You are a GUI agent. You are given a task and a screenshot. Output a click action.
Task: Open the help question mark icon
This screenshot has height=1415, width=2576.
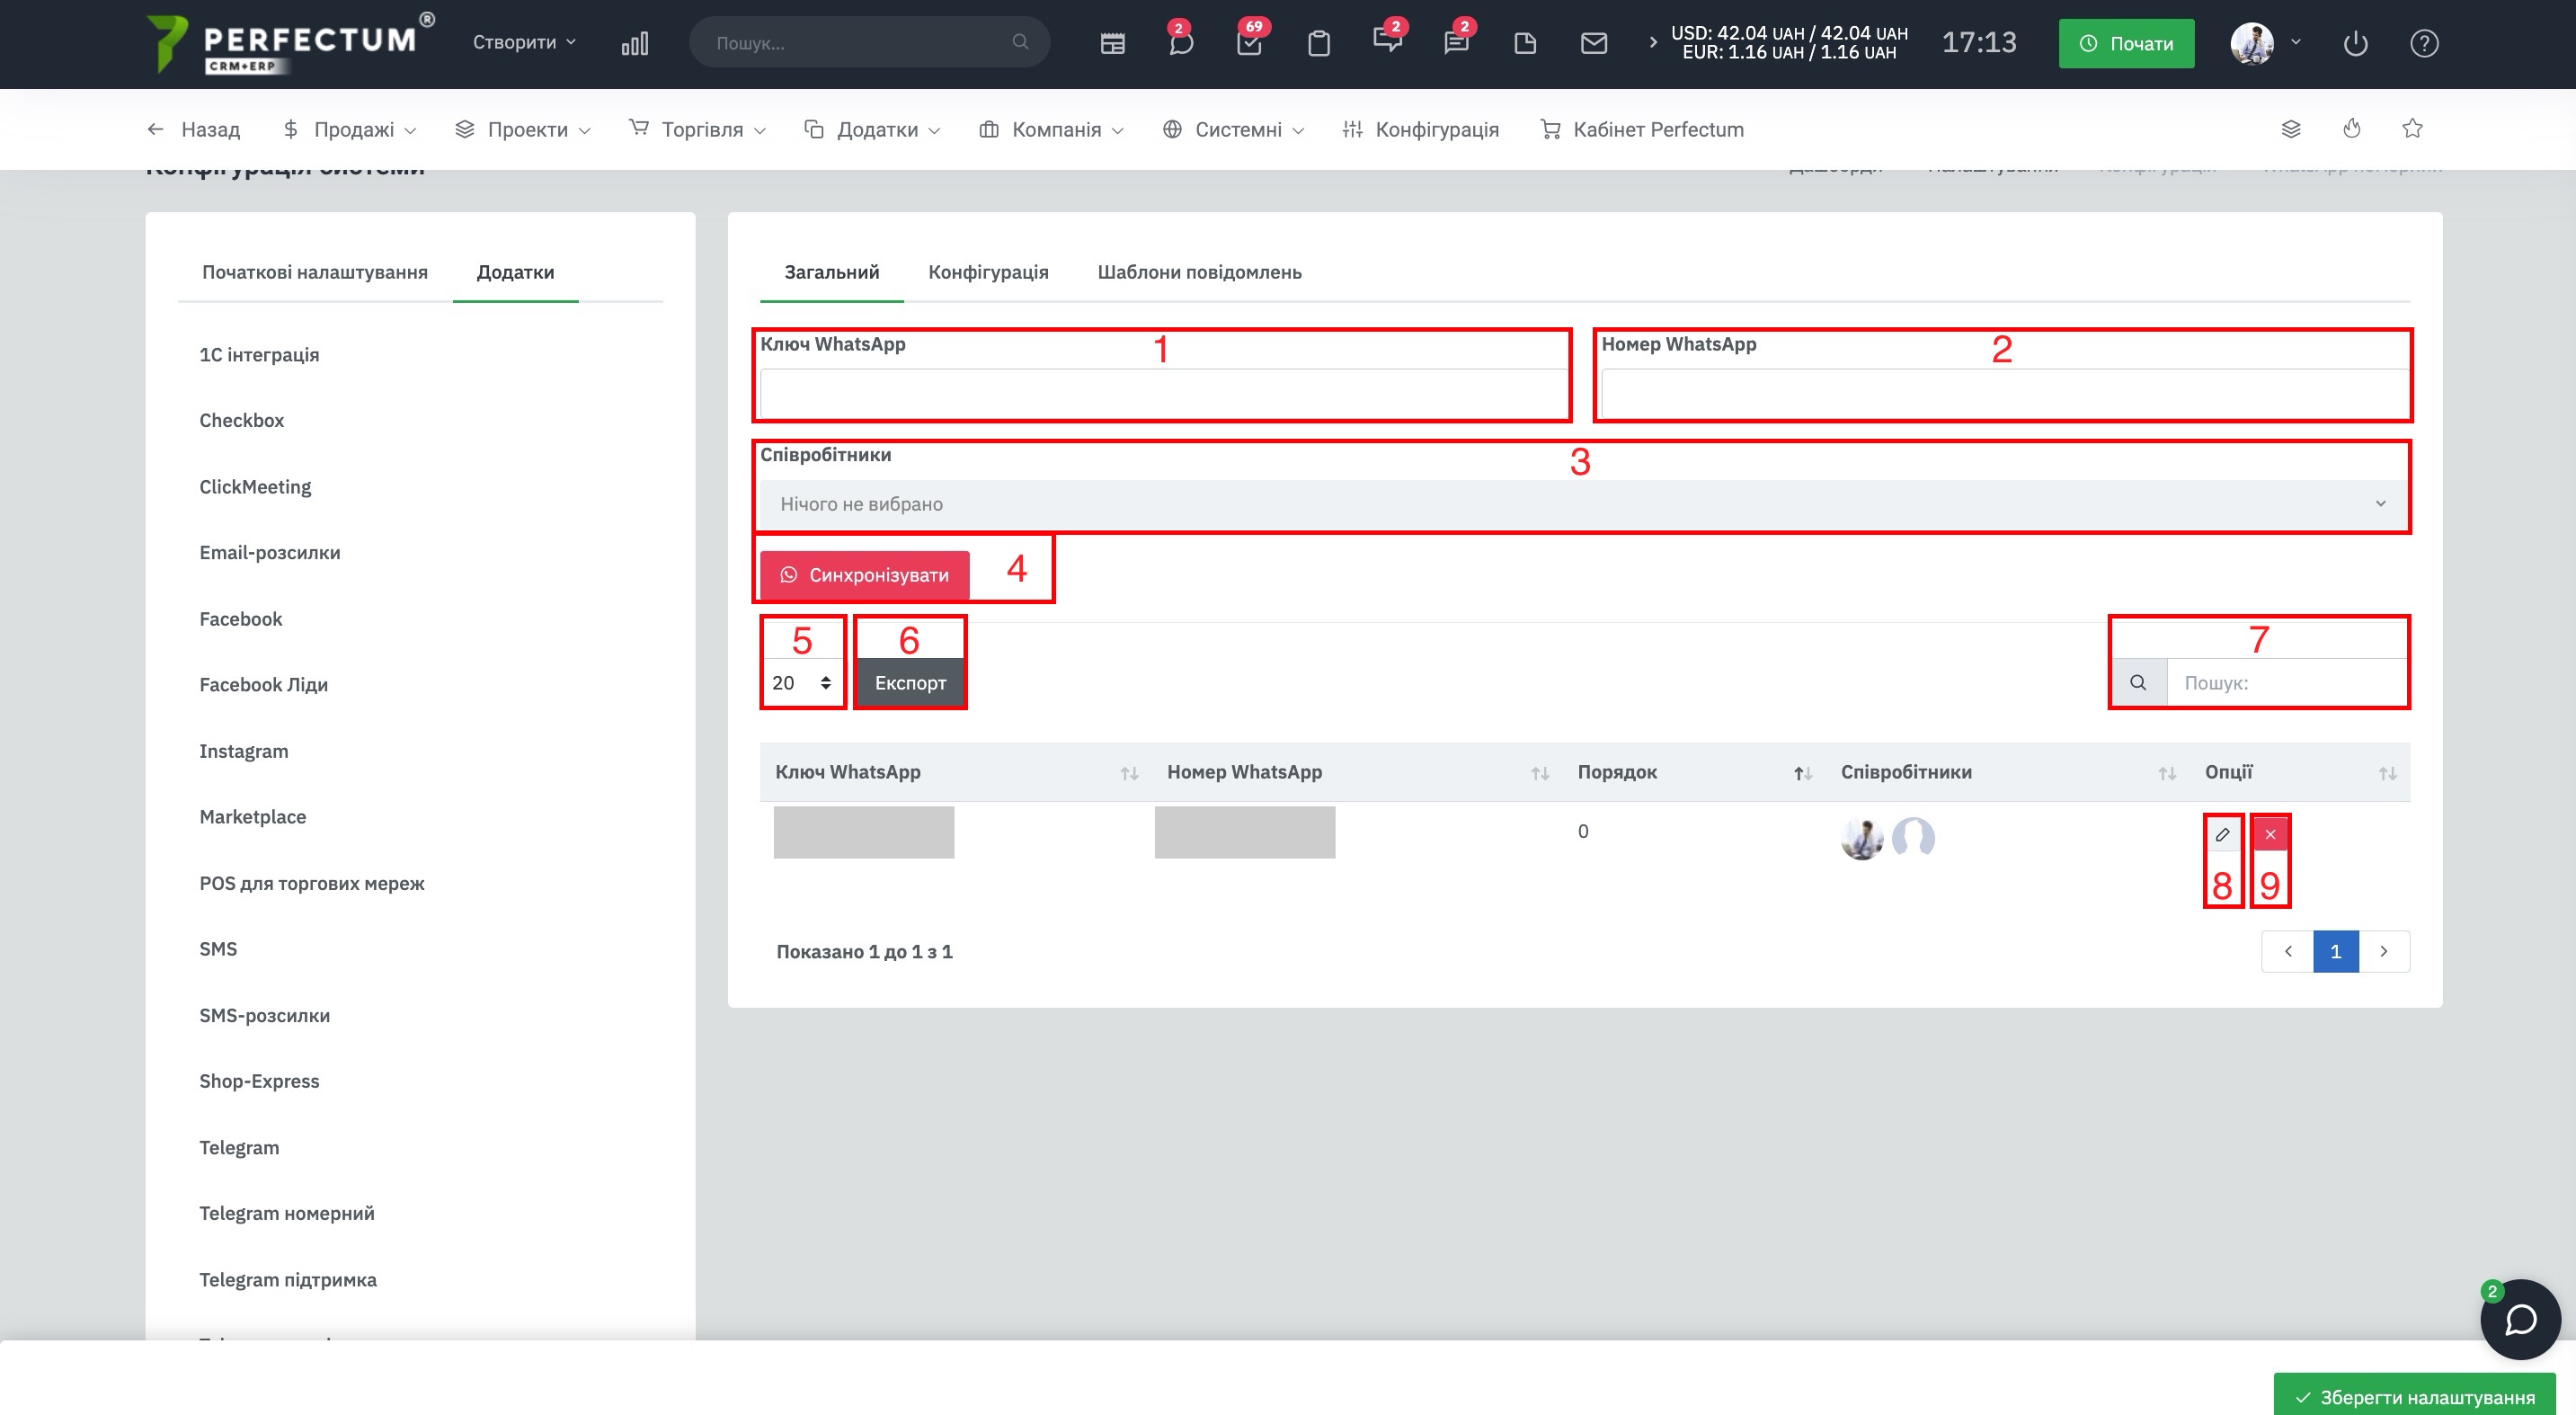pyautogui.click(x=2424, y=43)
